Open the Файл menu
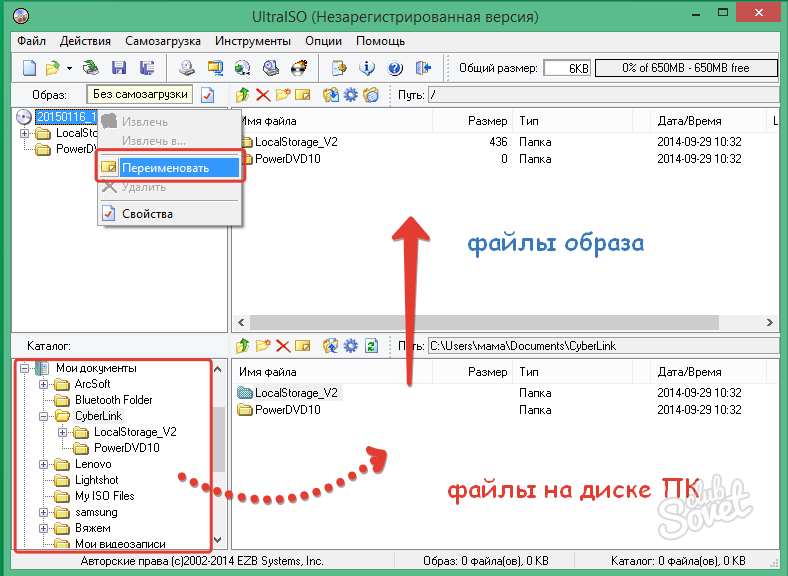Screen dimensions: 788x576 tap(31, 41)
